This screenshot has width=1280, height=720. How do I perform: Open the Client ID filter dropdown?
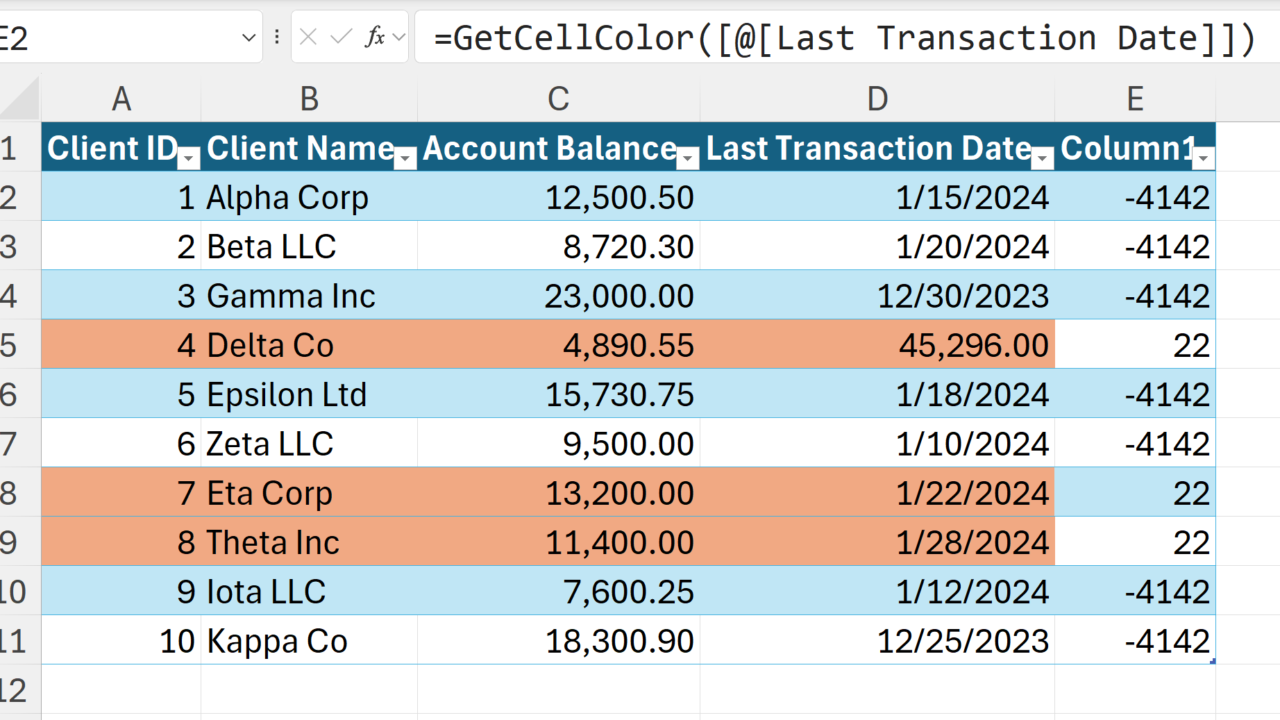[189, 158]
